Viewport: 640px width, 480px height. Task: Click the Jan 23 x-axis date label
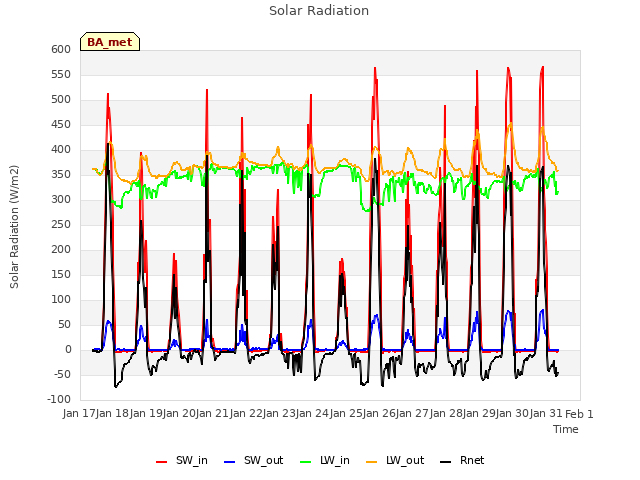tap(279, 413)
